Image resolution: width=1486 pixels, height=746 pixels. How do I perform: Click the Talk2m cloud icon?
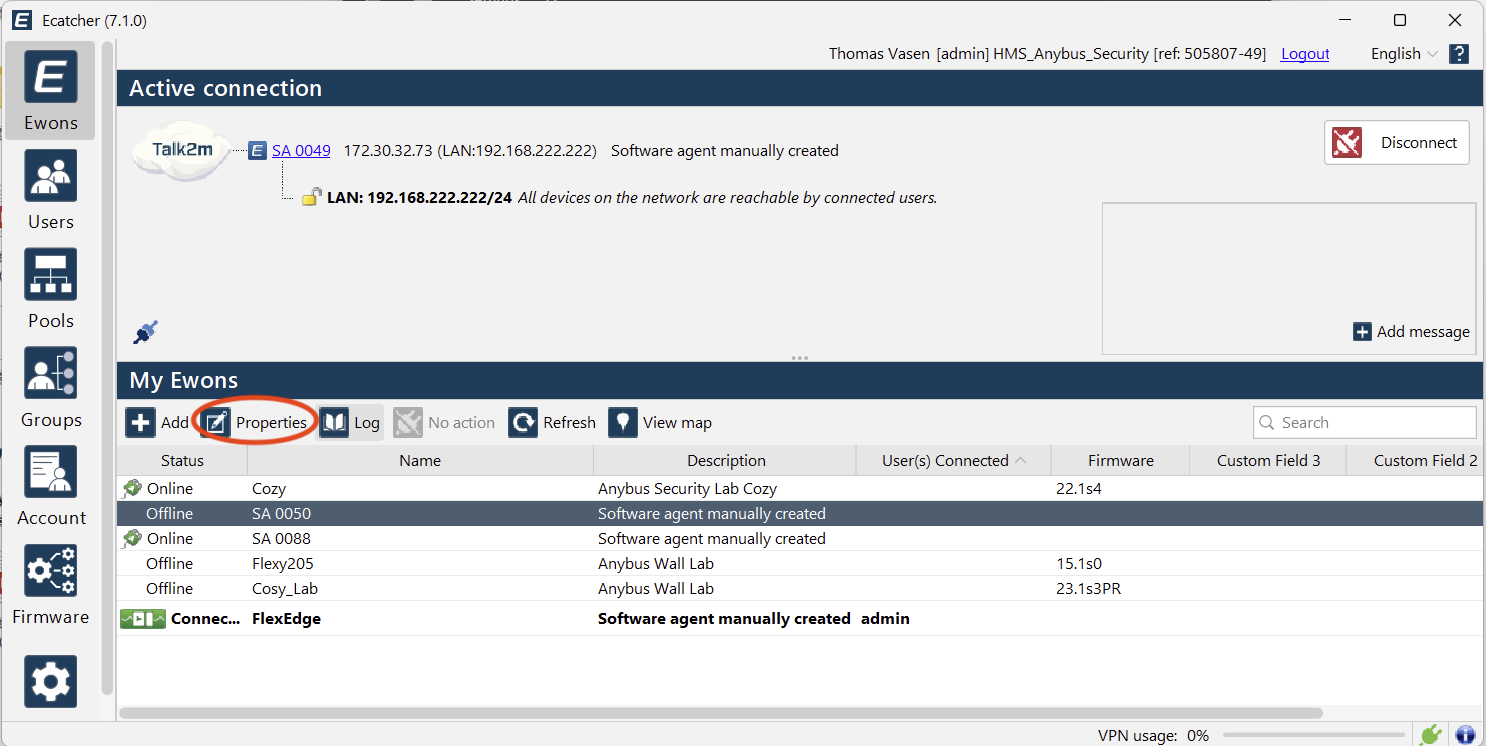pyautogui.click(x=181, y=150)
